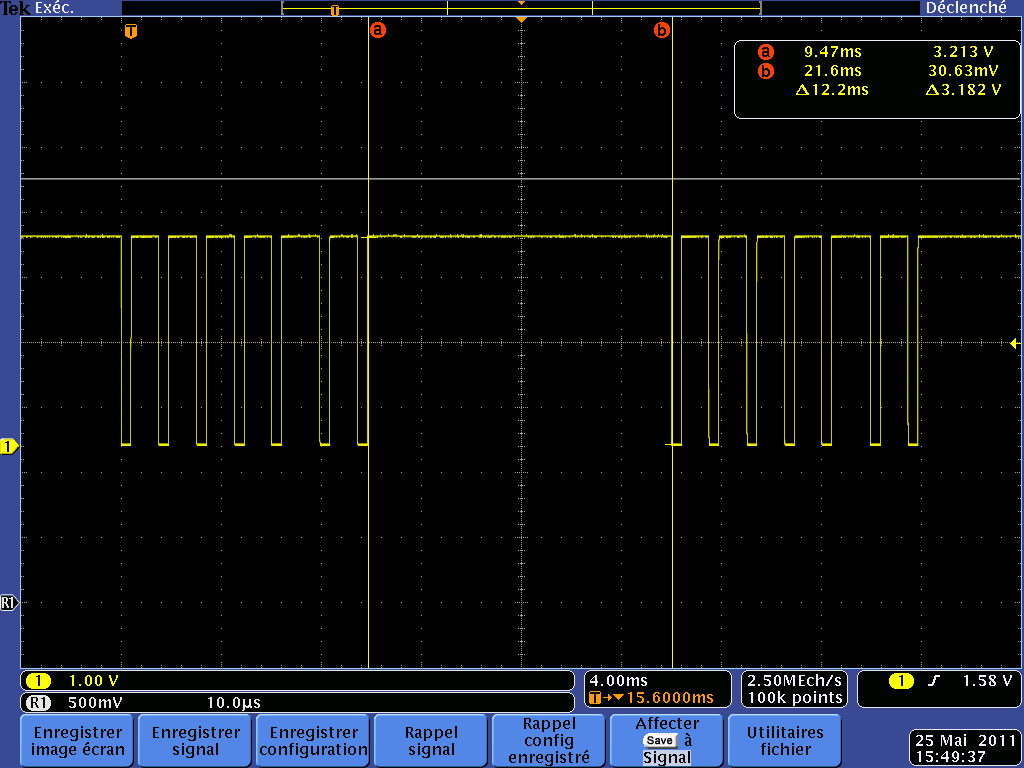Click the '15.6000ms' trigger delay readout
This screenshot has height=768, width=1024.
pyautogui.click(x=670, y=698)
